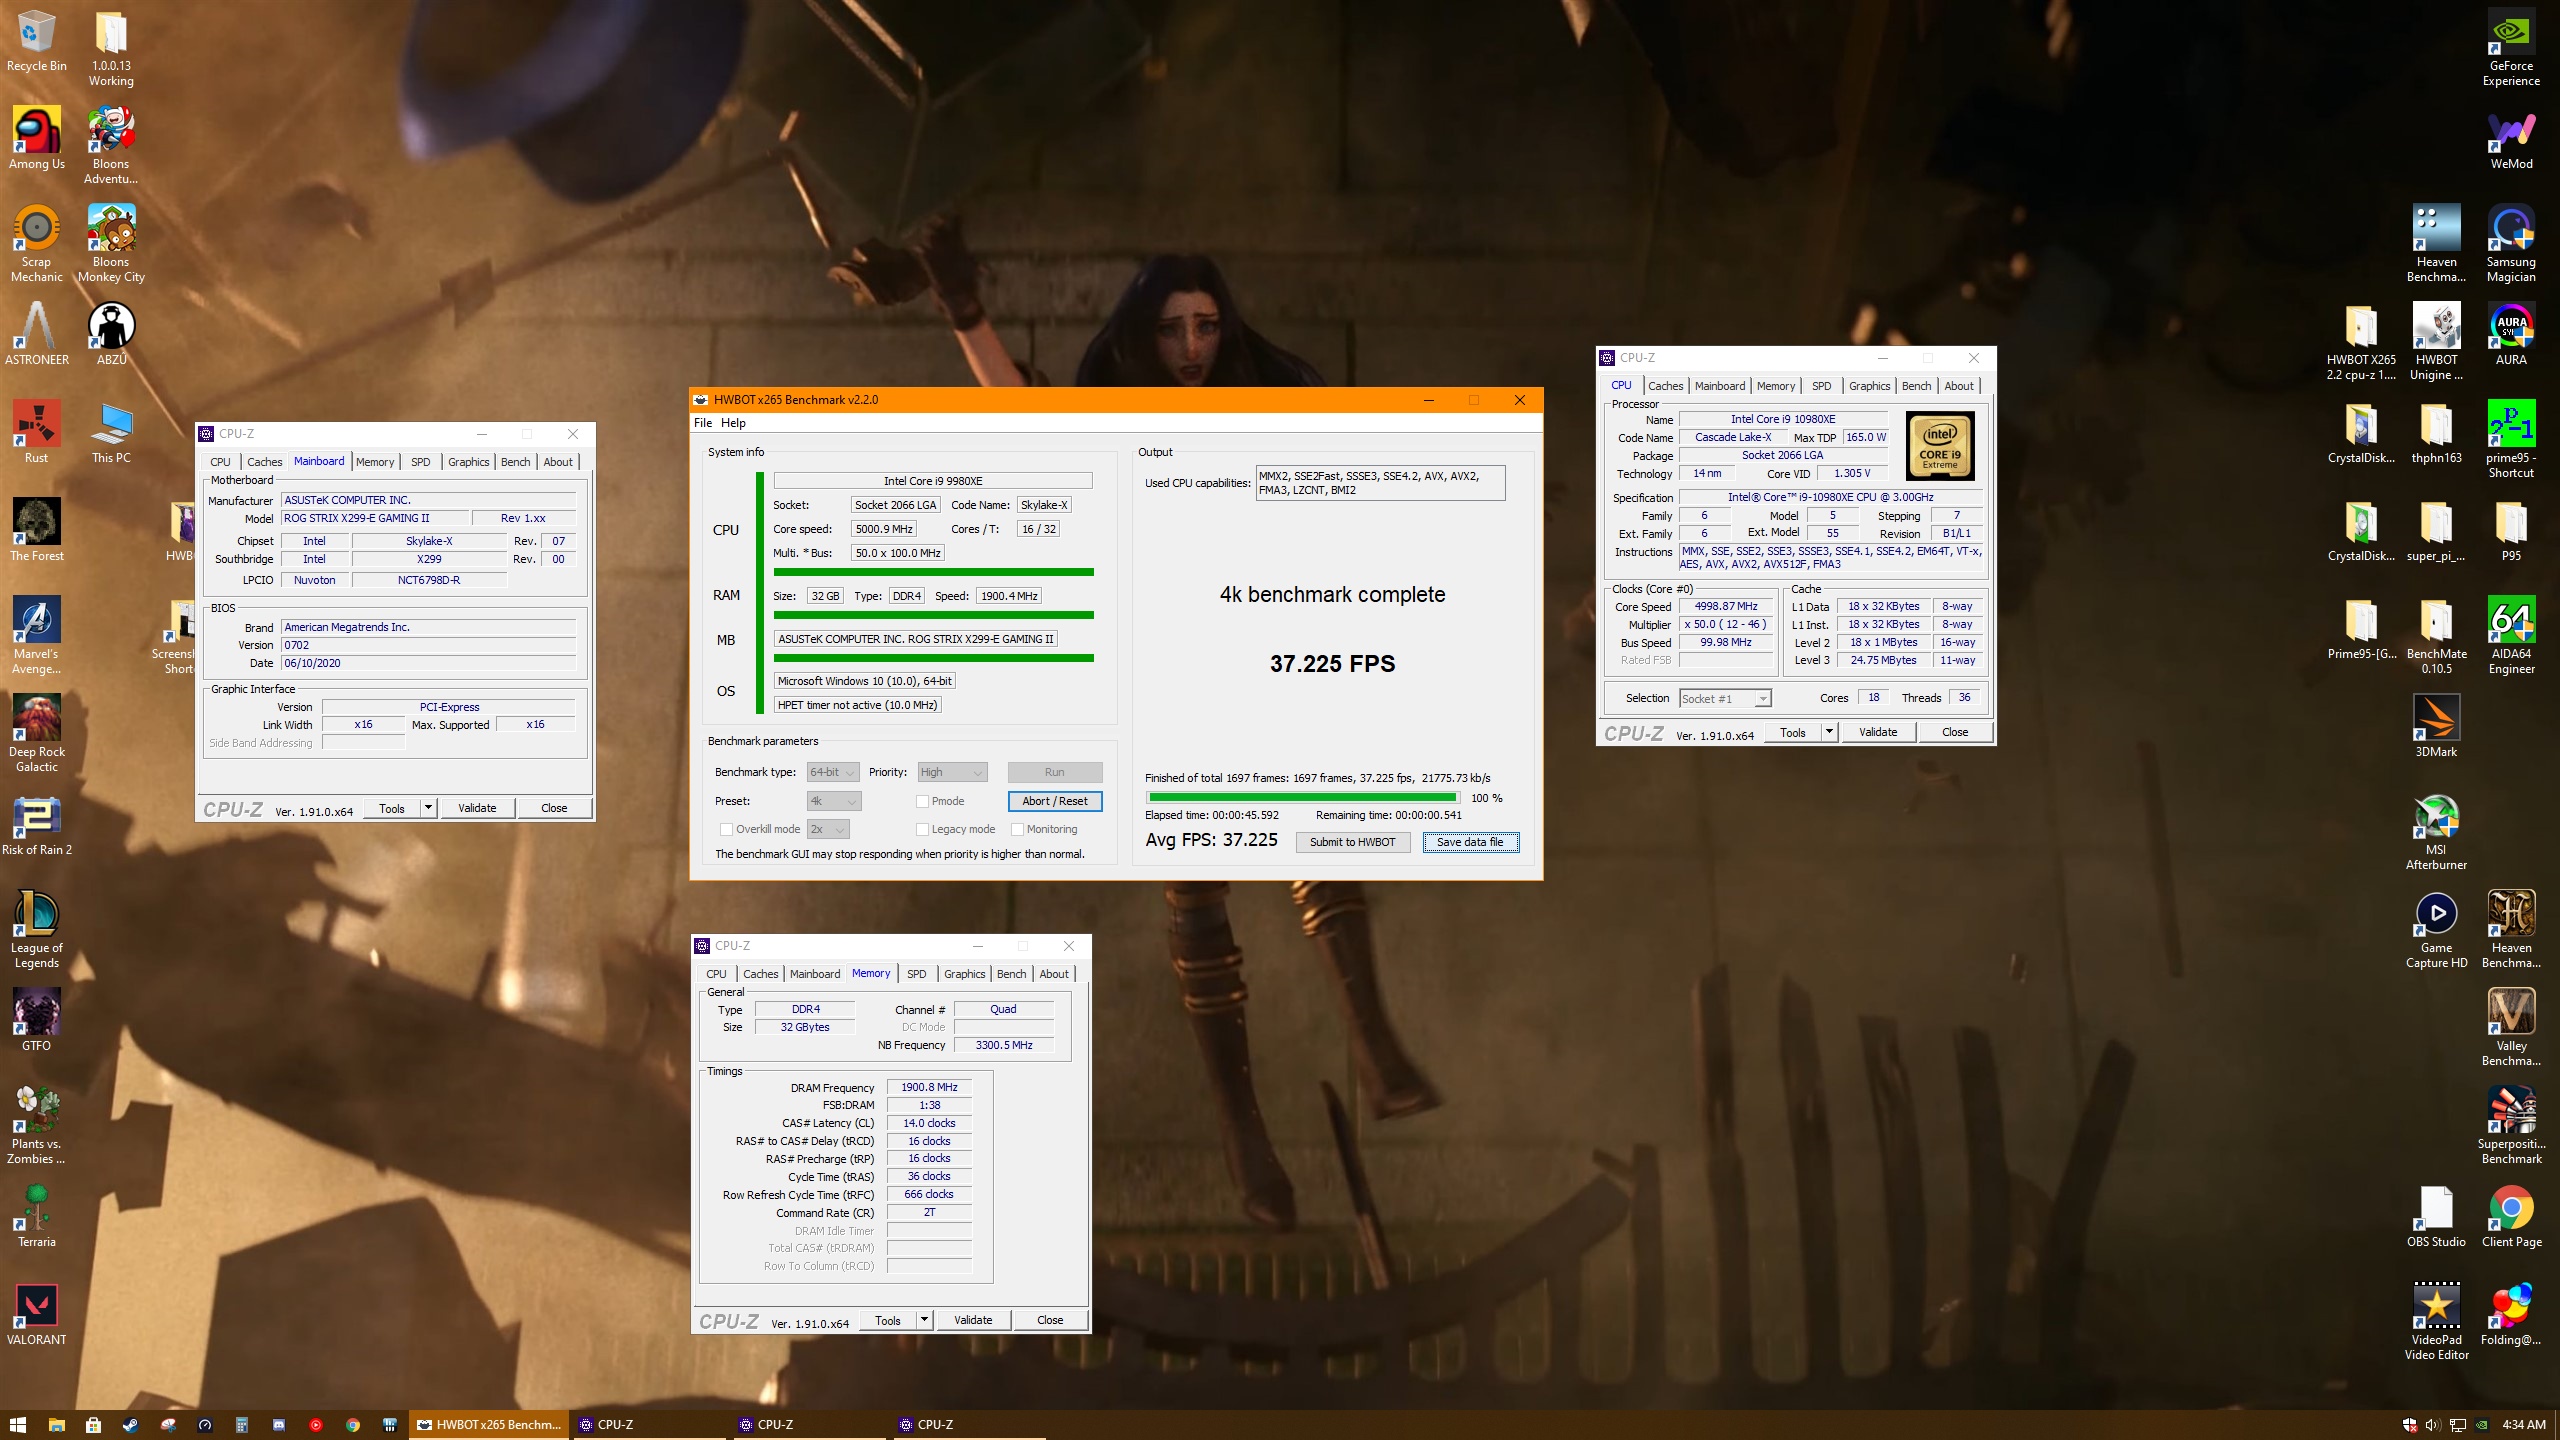
Task: Click Validate in Mainboard CPU-Z window
Action: pos(477,808)
